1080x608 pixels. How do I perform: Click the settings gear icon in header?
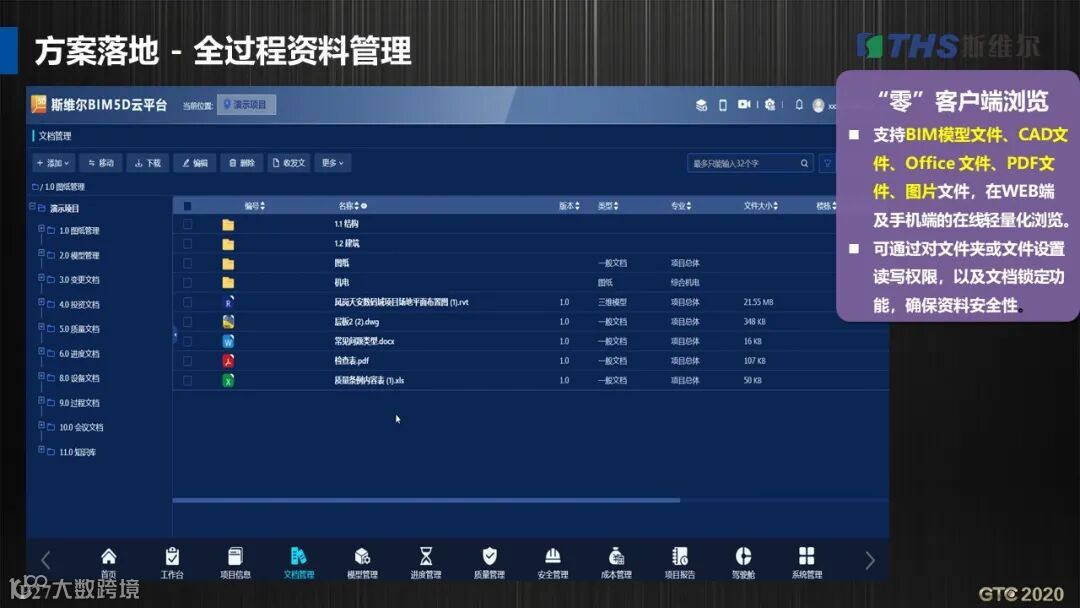(x=770, y=105)
